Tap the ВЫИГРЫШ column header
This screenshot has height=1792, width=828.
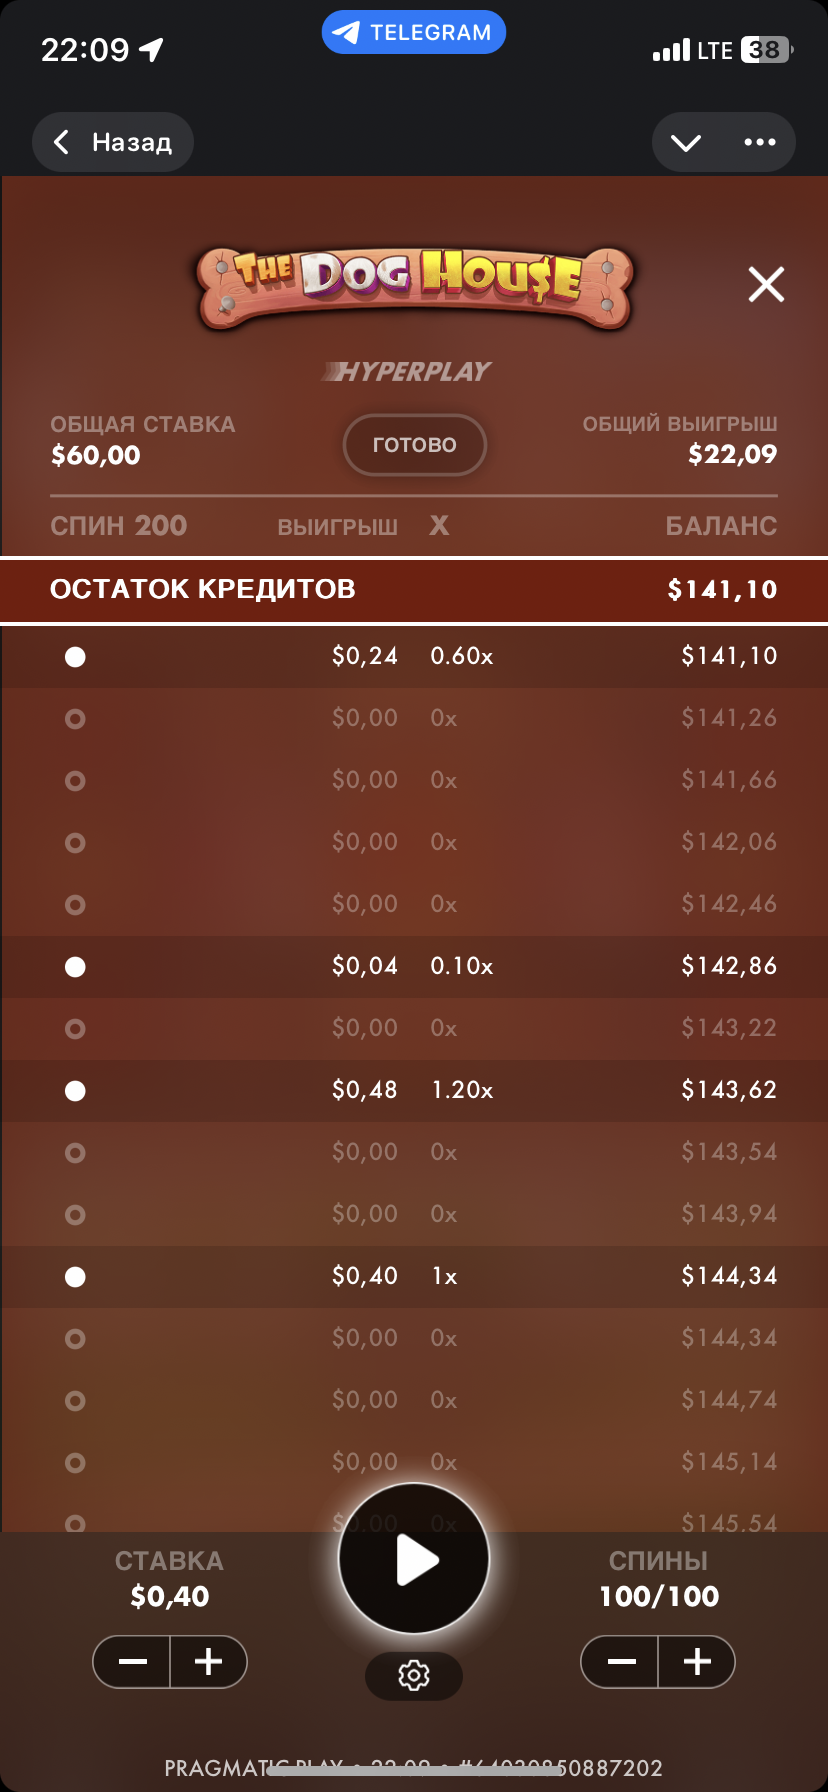(337, 527)
